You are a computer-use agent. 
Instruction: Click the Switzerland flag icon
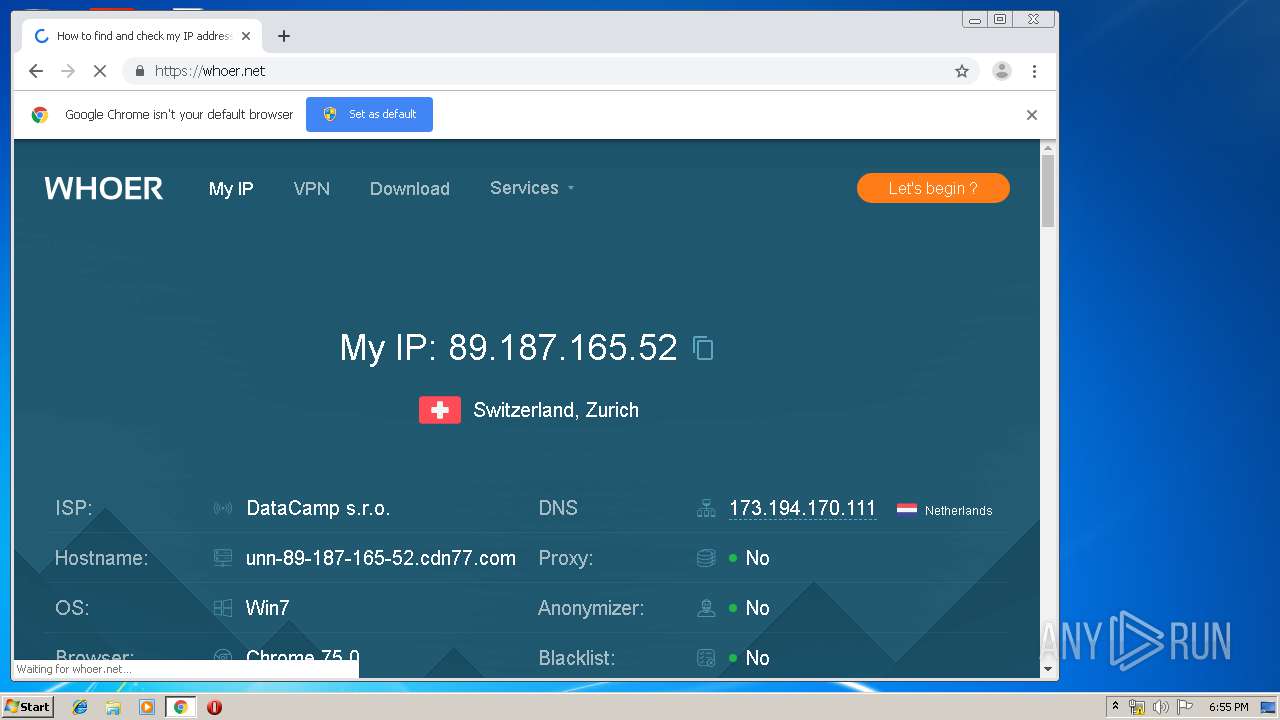pyautogui.click(x=440, y=410)
